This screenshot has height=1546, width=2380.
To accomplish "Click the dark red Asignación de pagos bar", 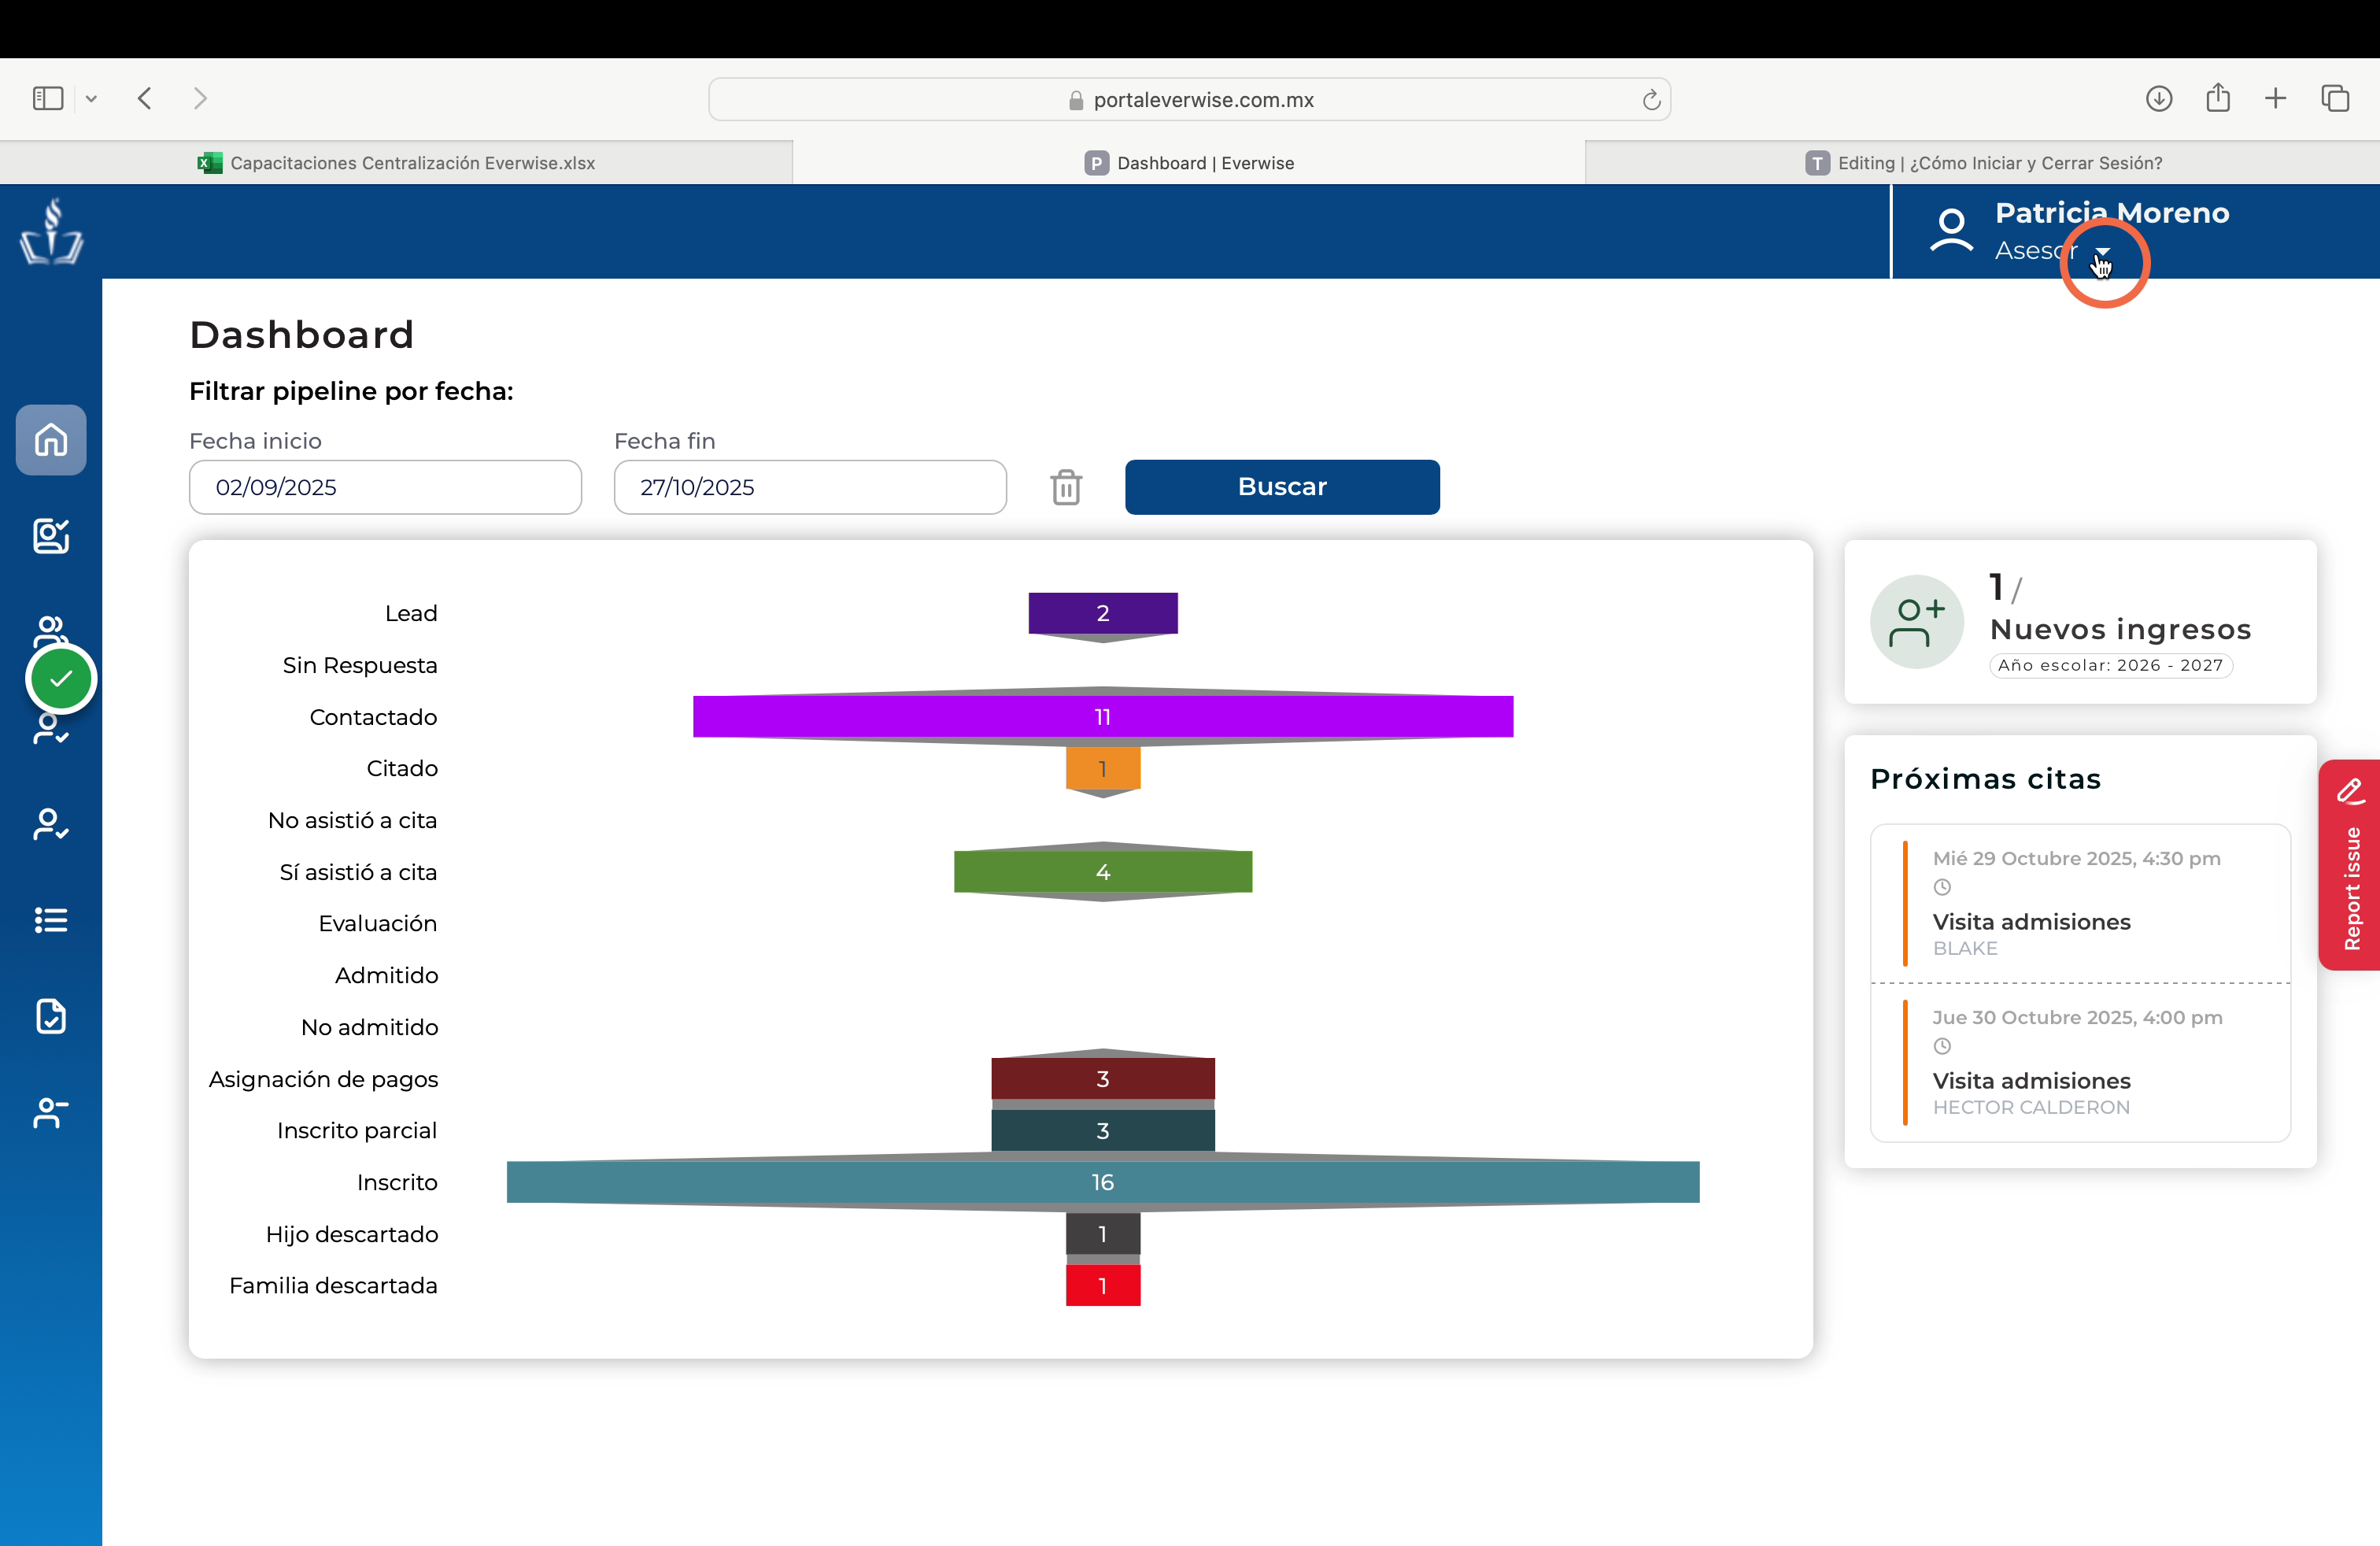I will [x=1103, y=1079].
